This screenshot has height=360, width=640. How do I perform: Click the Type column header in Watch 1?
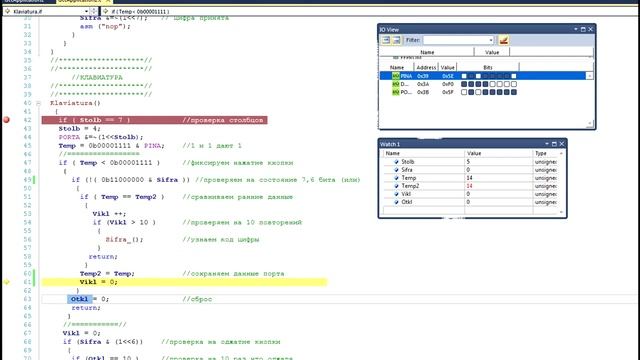(546, 153)
